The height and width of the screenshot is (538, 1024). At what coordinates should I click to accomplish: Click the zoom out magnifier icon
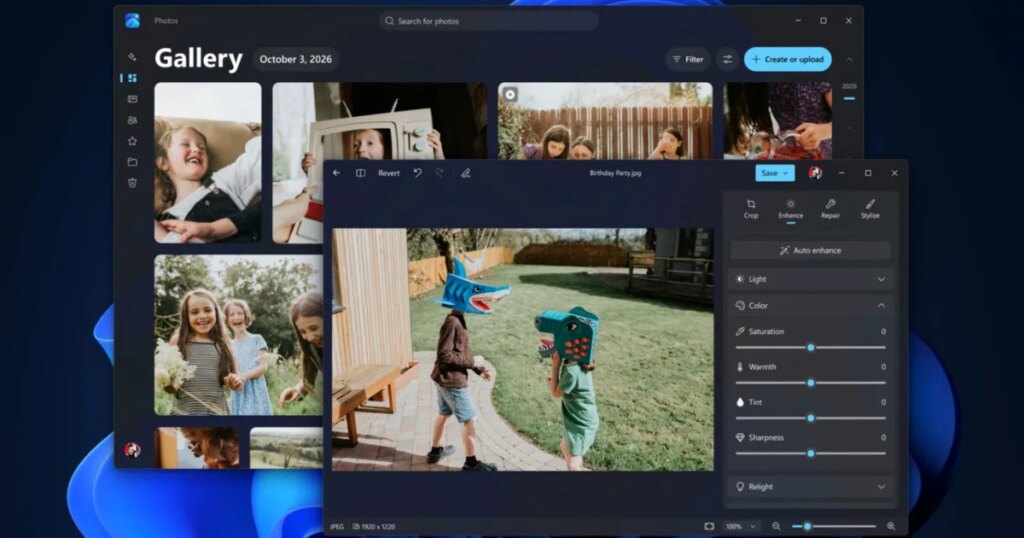pyautogui.click(x=776, y=526)
